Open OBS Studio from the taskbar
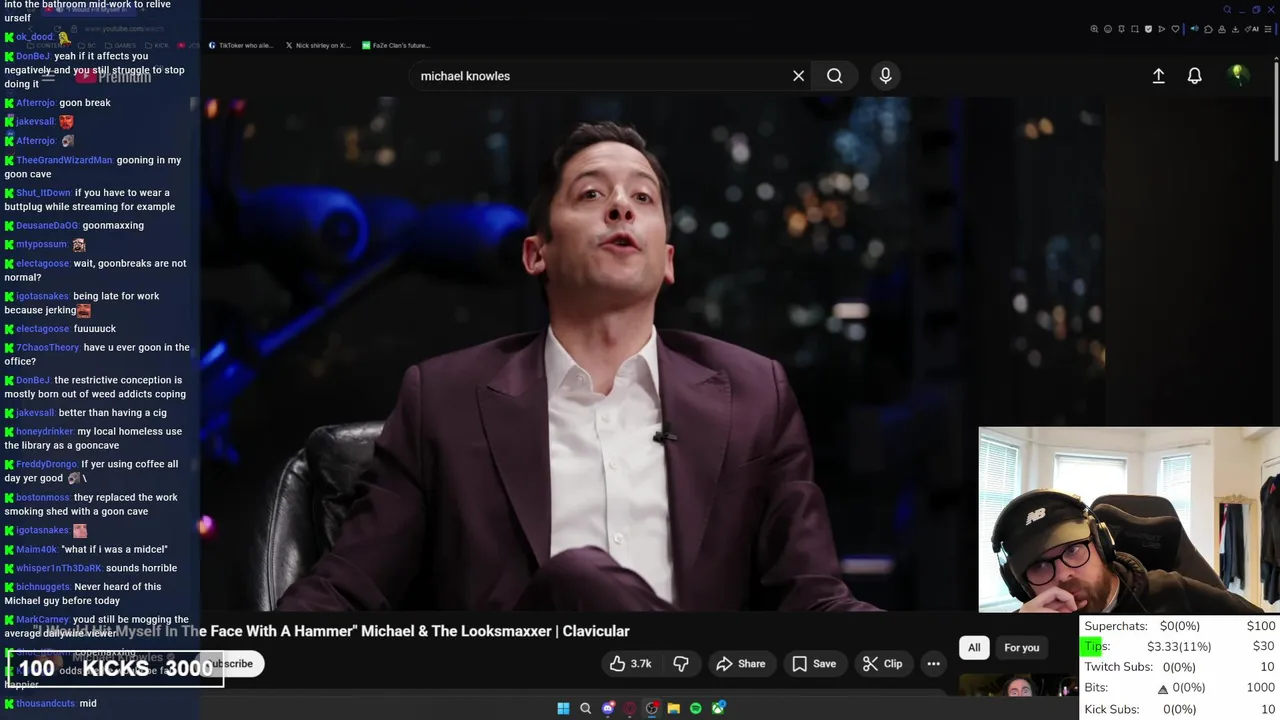This screenshot has width=1280, height=720. 651,708
